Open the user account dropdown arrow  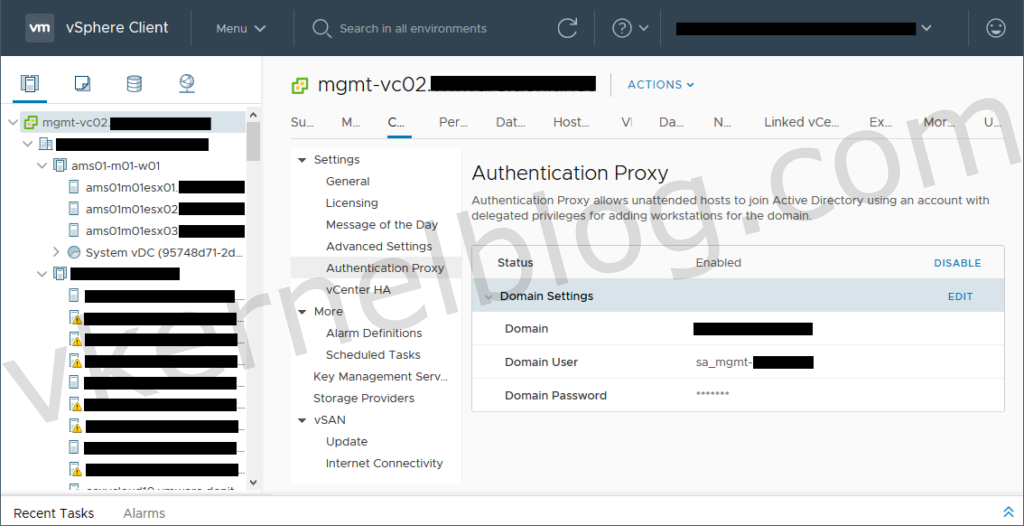click(x=926, y=28)
